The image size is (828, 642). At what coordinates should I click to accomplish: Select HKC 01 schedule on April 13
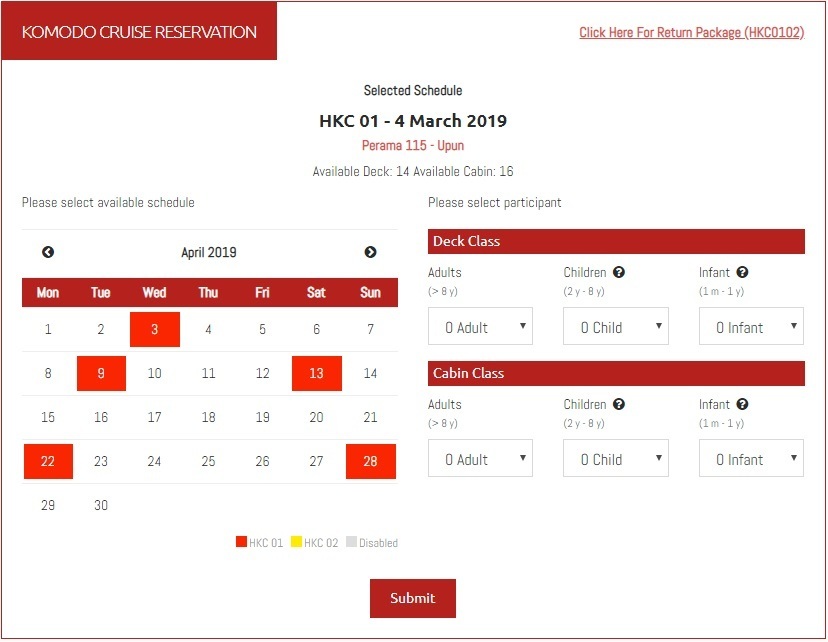(x=316, y=373)
